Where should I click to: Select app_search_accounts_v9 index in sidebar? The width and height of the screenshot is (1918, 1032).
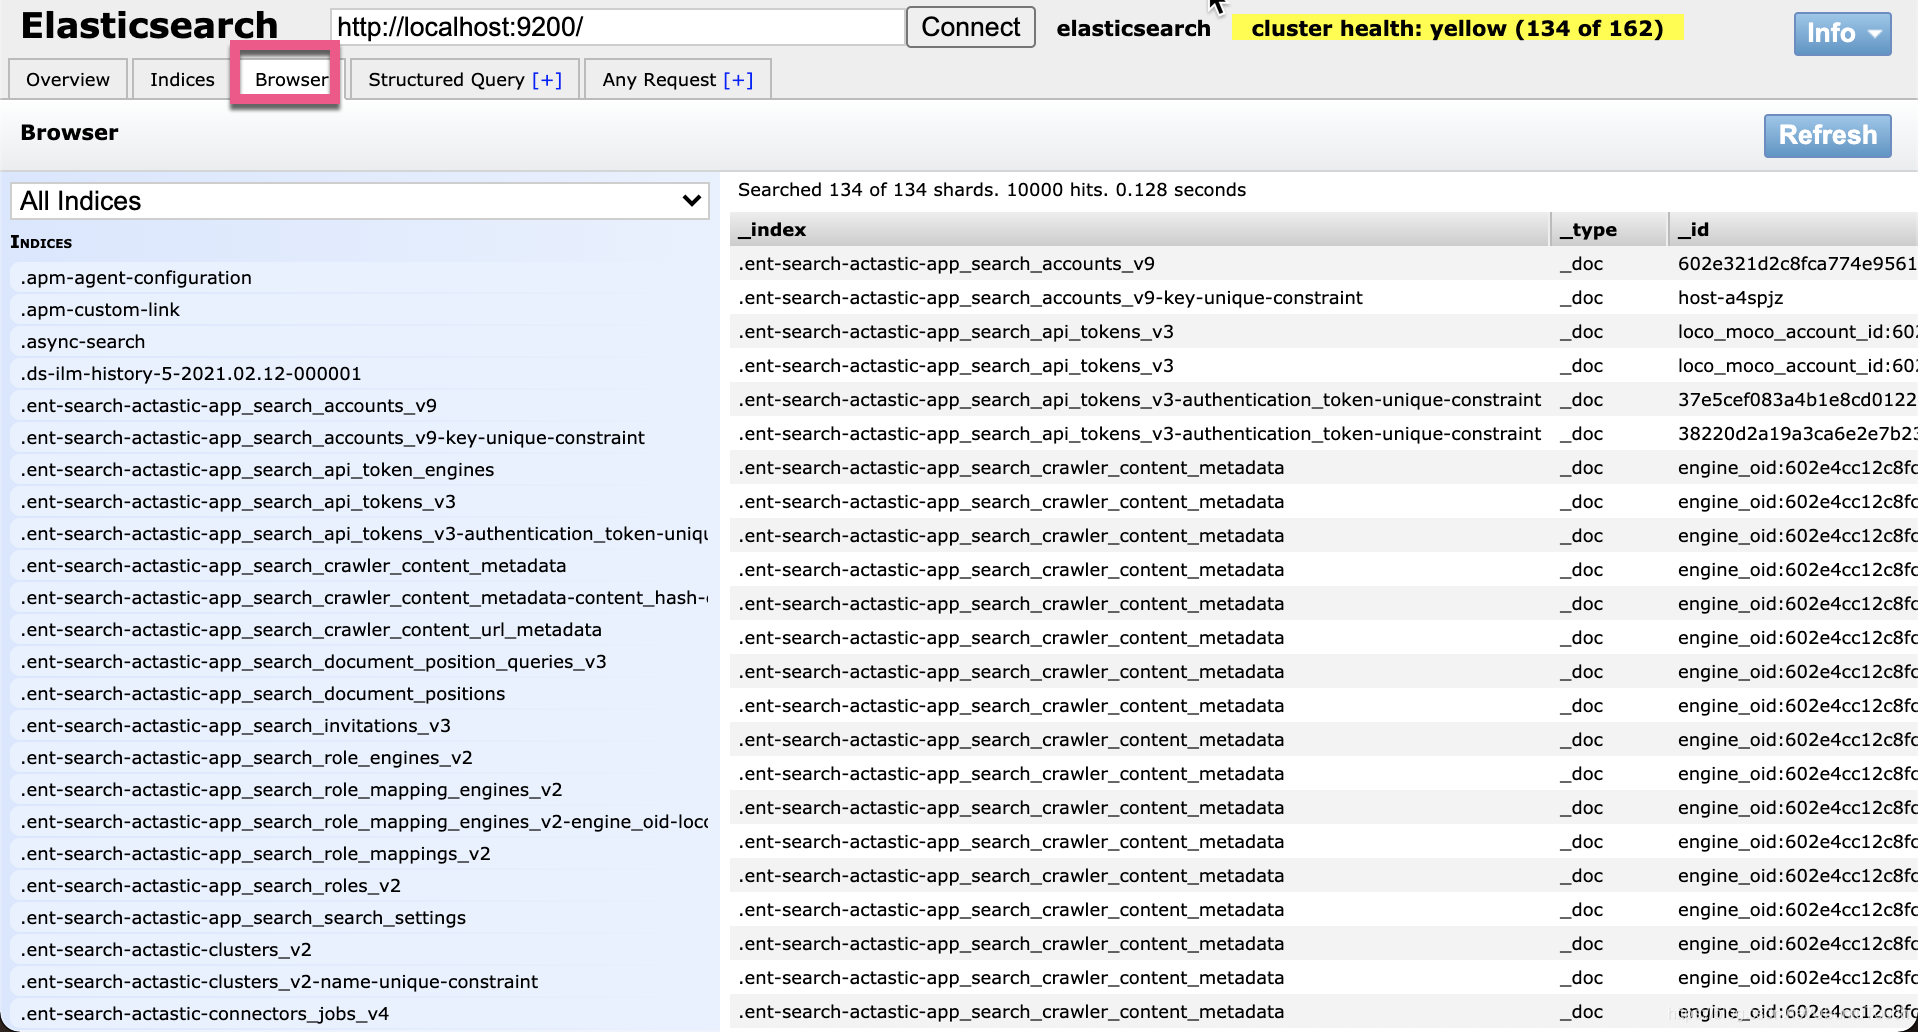pyautogui.click(x=360, y=406)
